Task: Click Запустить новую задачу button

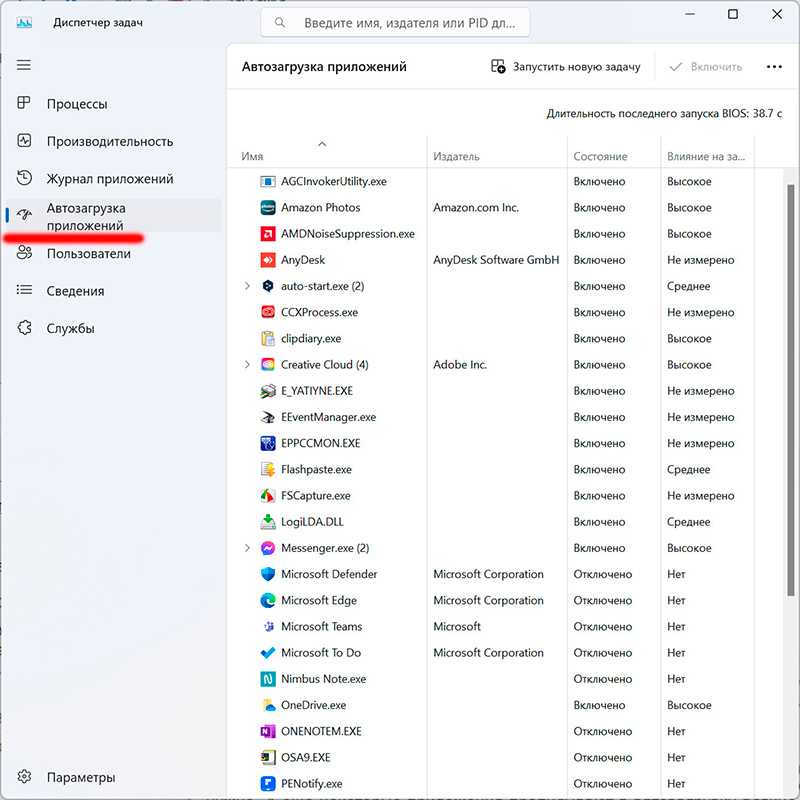Action: pyautogui.click(x=565, y=67)
